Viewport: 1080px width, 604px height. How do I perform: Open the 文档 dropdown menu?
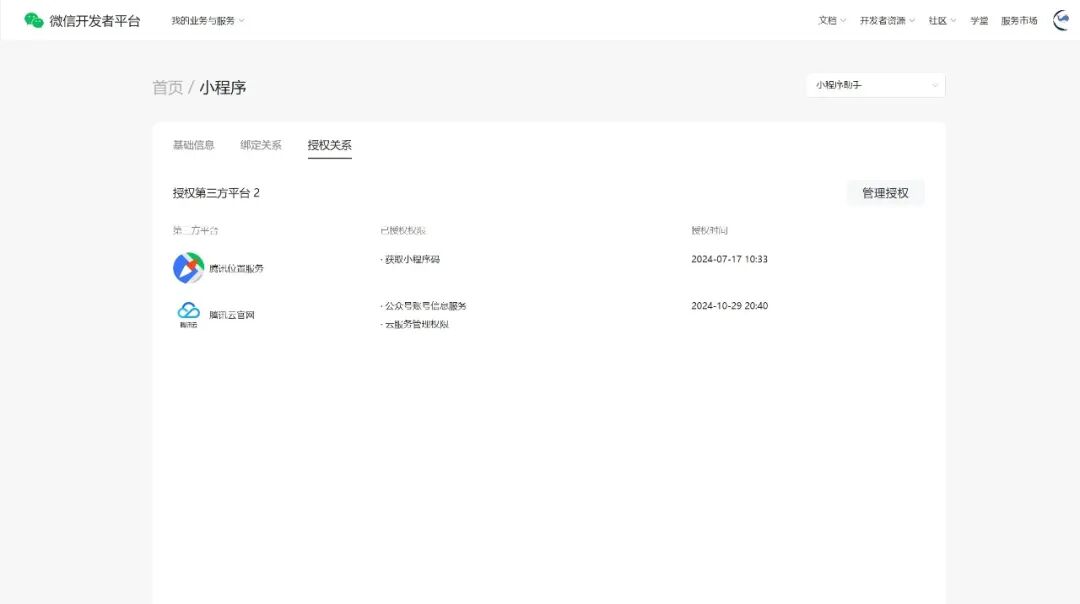(832, 21)
